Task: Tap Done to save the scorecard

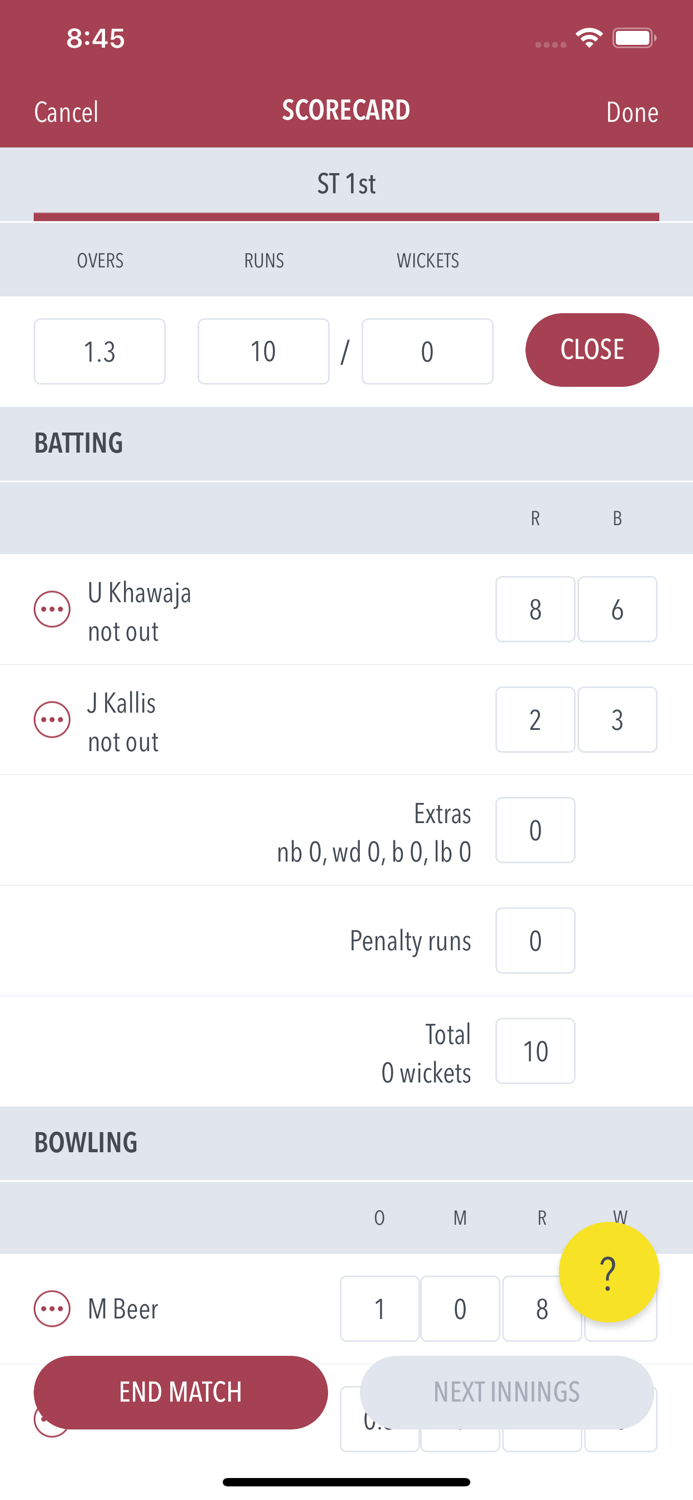Action: click(x=632, y=112)
